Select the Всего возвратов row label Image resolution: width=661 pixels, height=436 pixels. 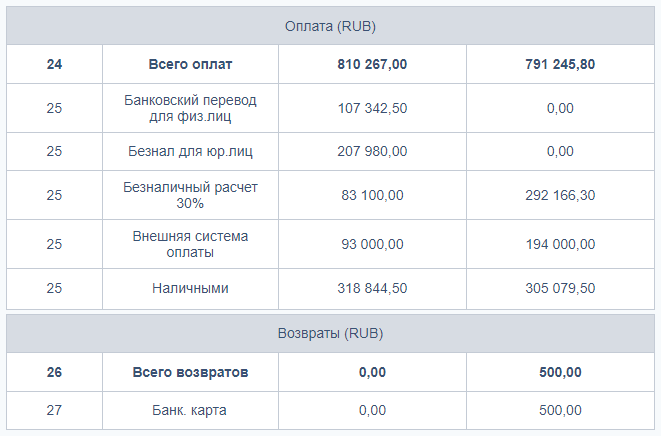point(190,372)
